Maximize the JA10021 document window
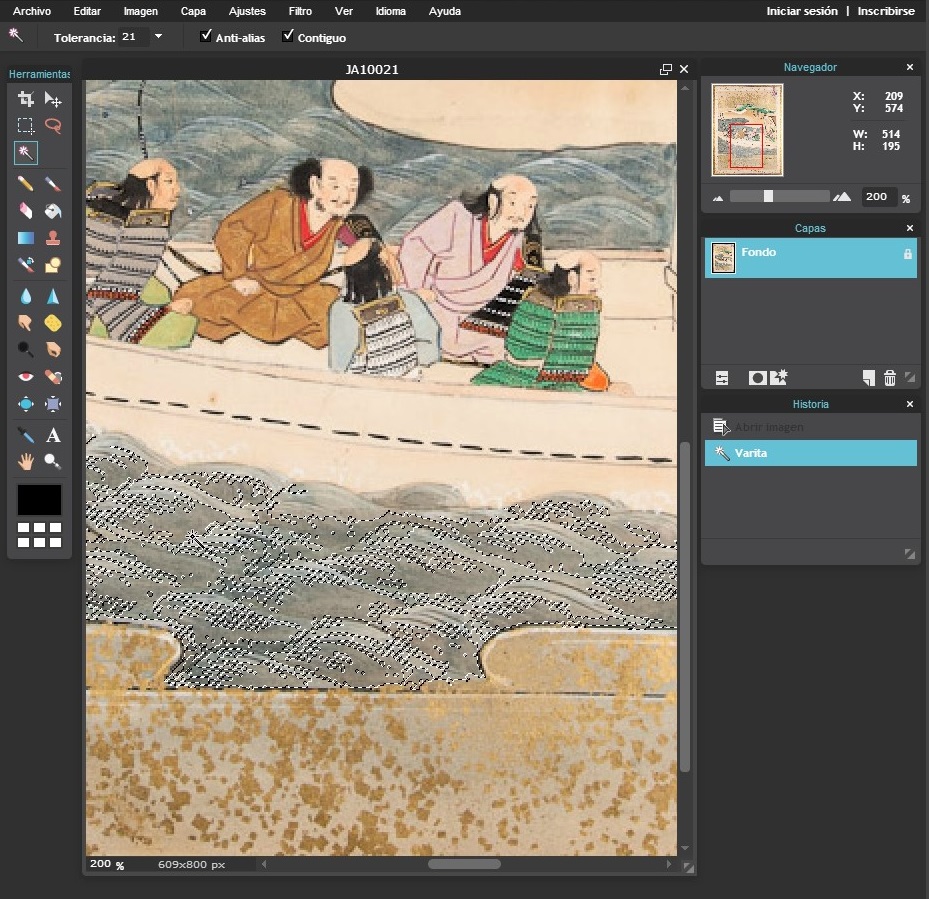This screenshot has width=929, height=899. [x=665, y=69]
